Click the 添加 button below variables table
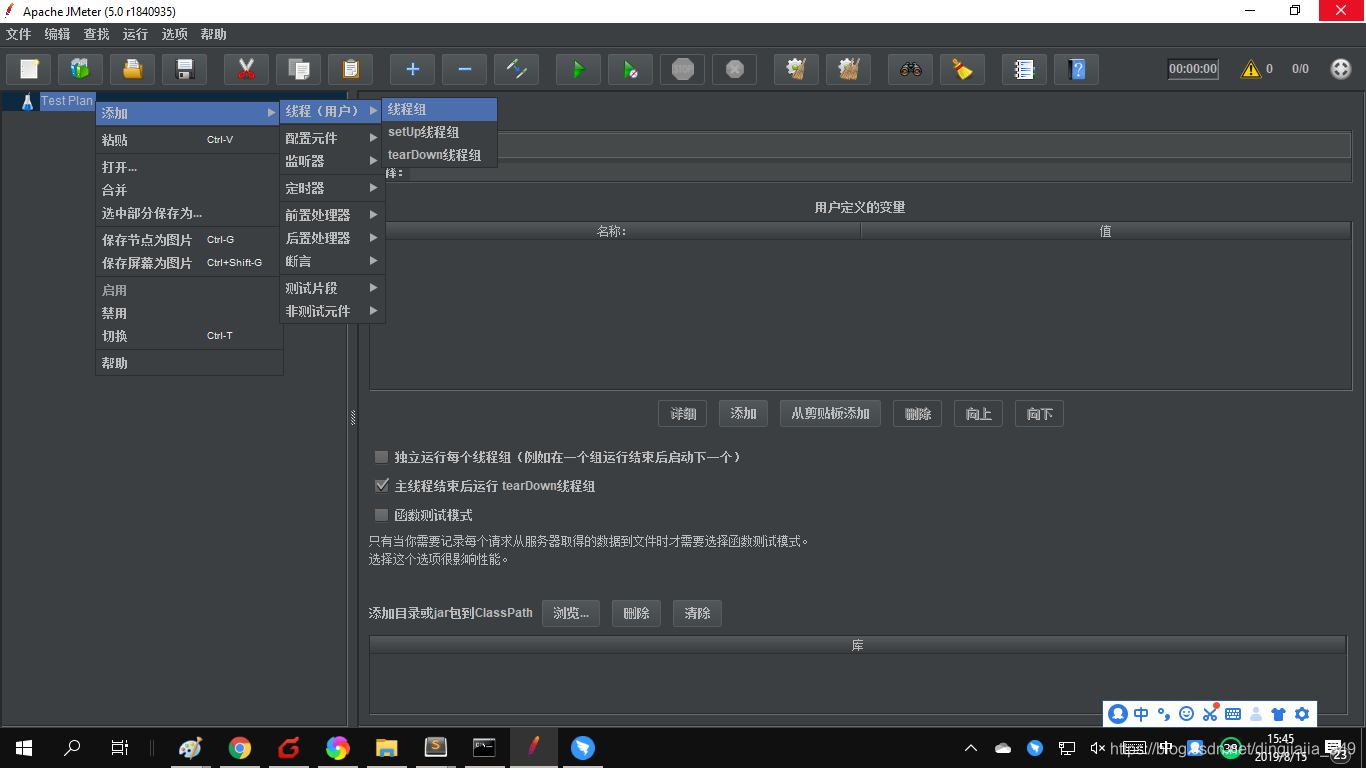 tap(743, 414)
